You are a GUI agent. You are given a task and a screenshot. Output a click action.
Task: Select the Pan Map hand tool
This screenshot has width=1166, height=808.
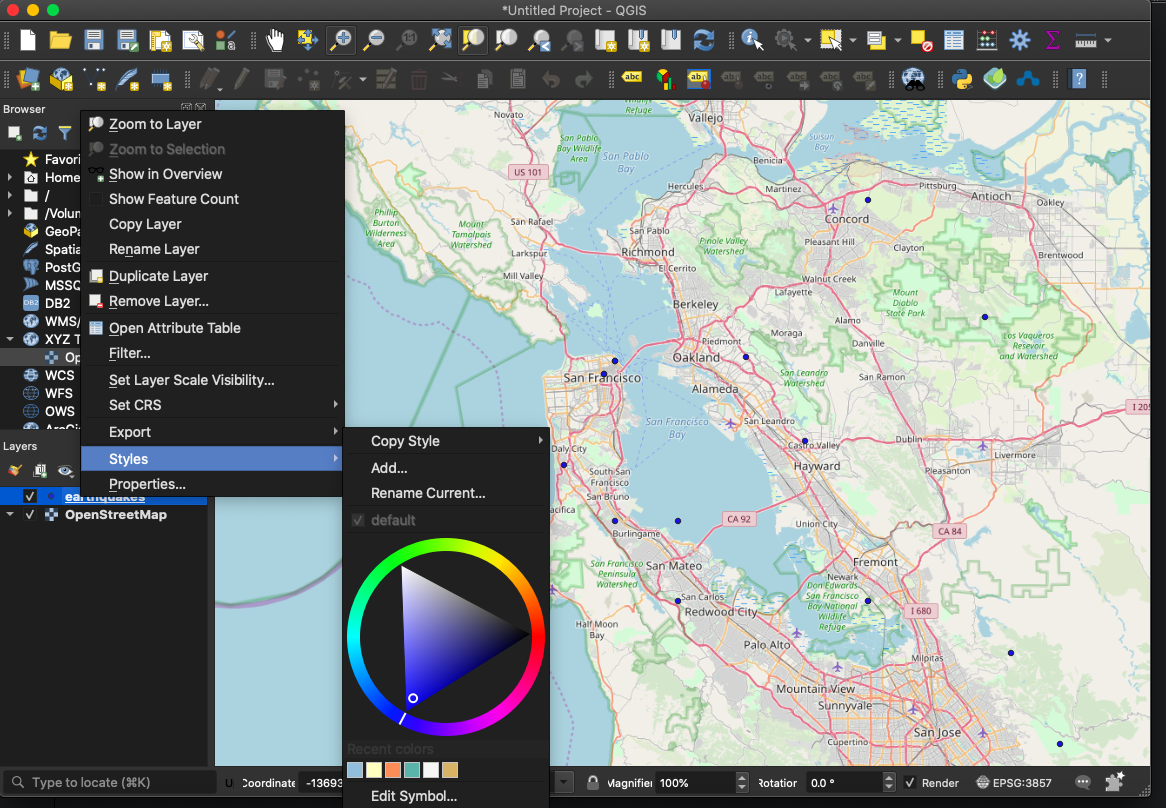click(275, 40)
